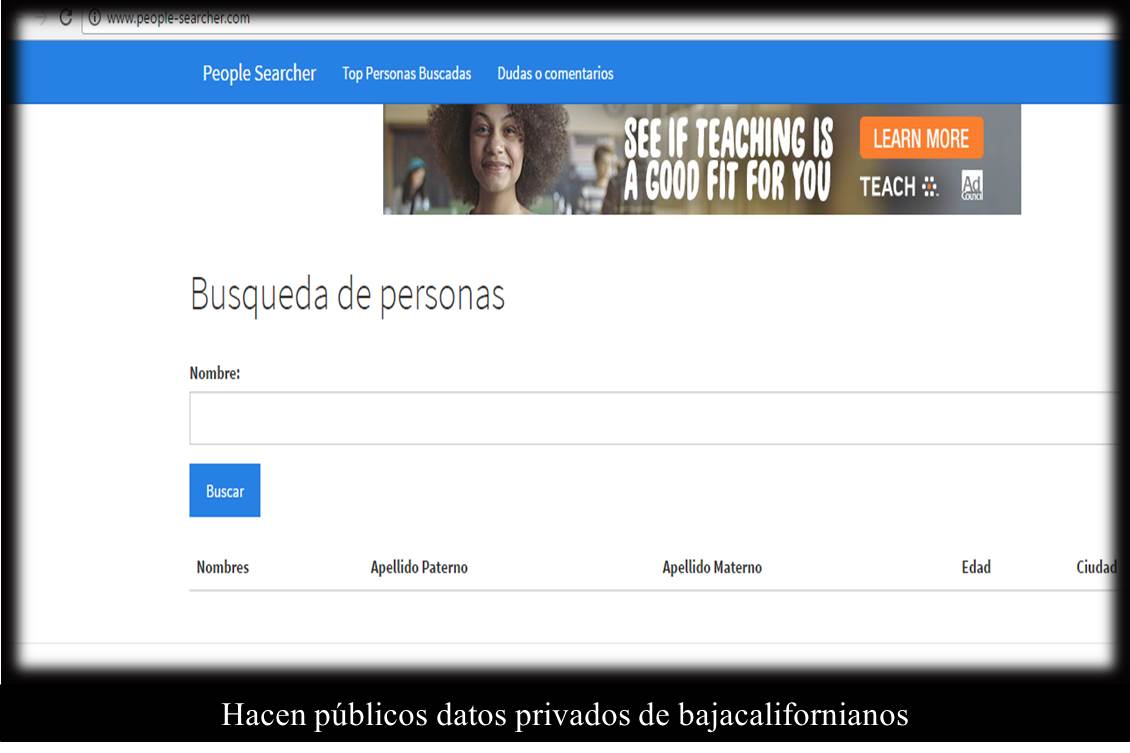Click the Apellido Paterno column header
Image resolution: width=1130 pixels, height=753 pixels.
click(x=419, y=567)
